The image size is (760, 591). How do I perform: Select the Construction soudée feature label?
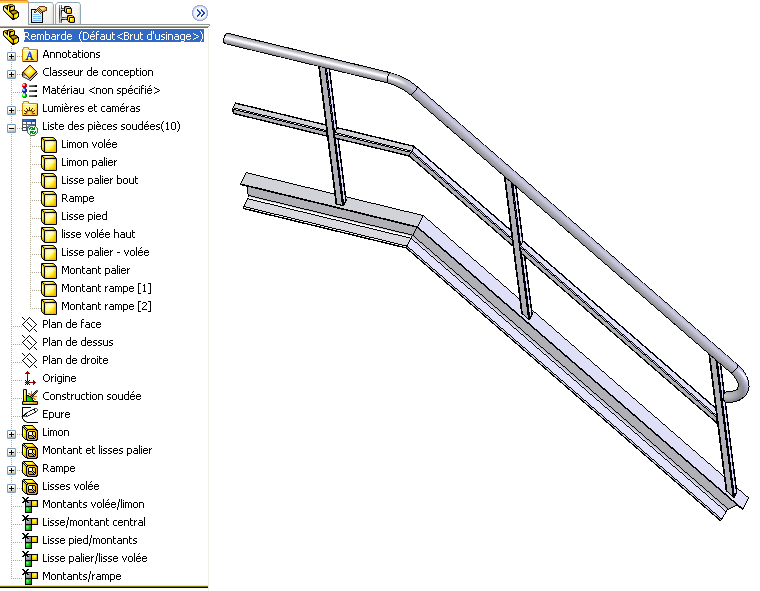[x=92, y=396]
